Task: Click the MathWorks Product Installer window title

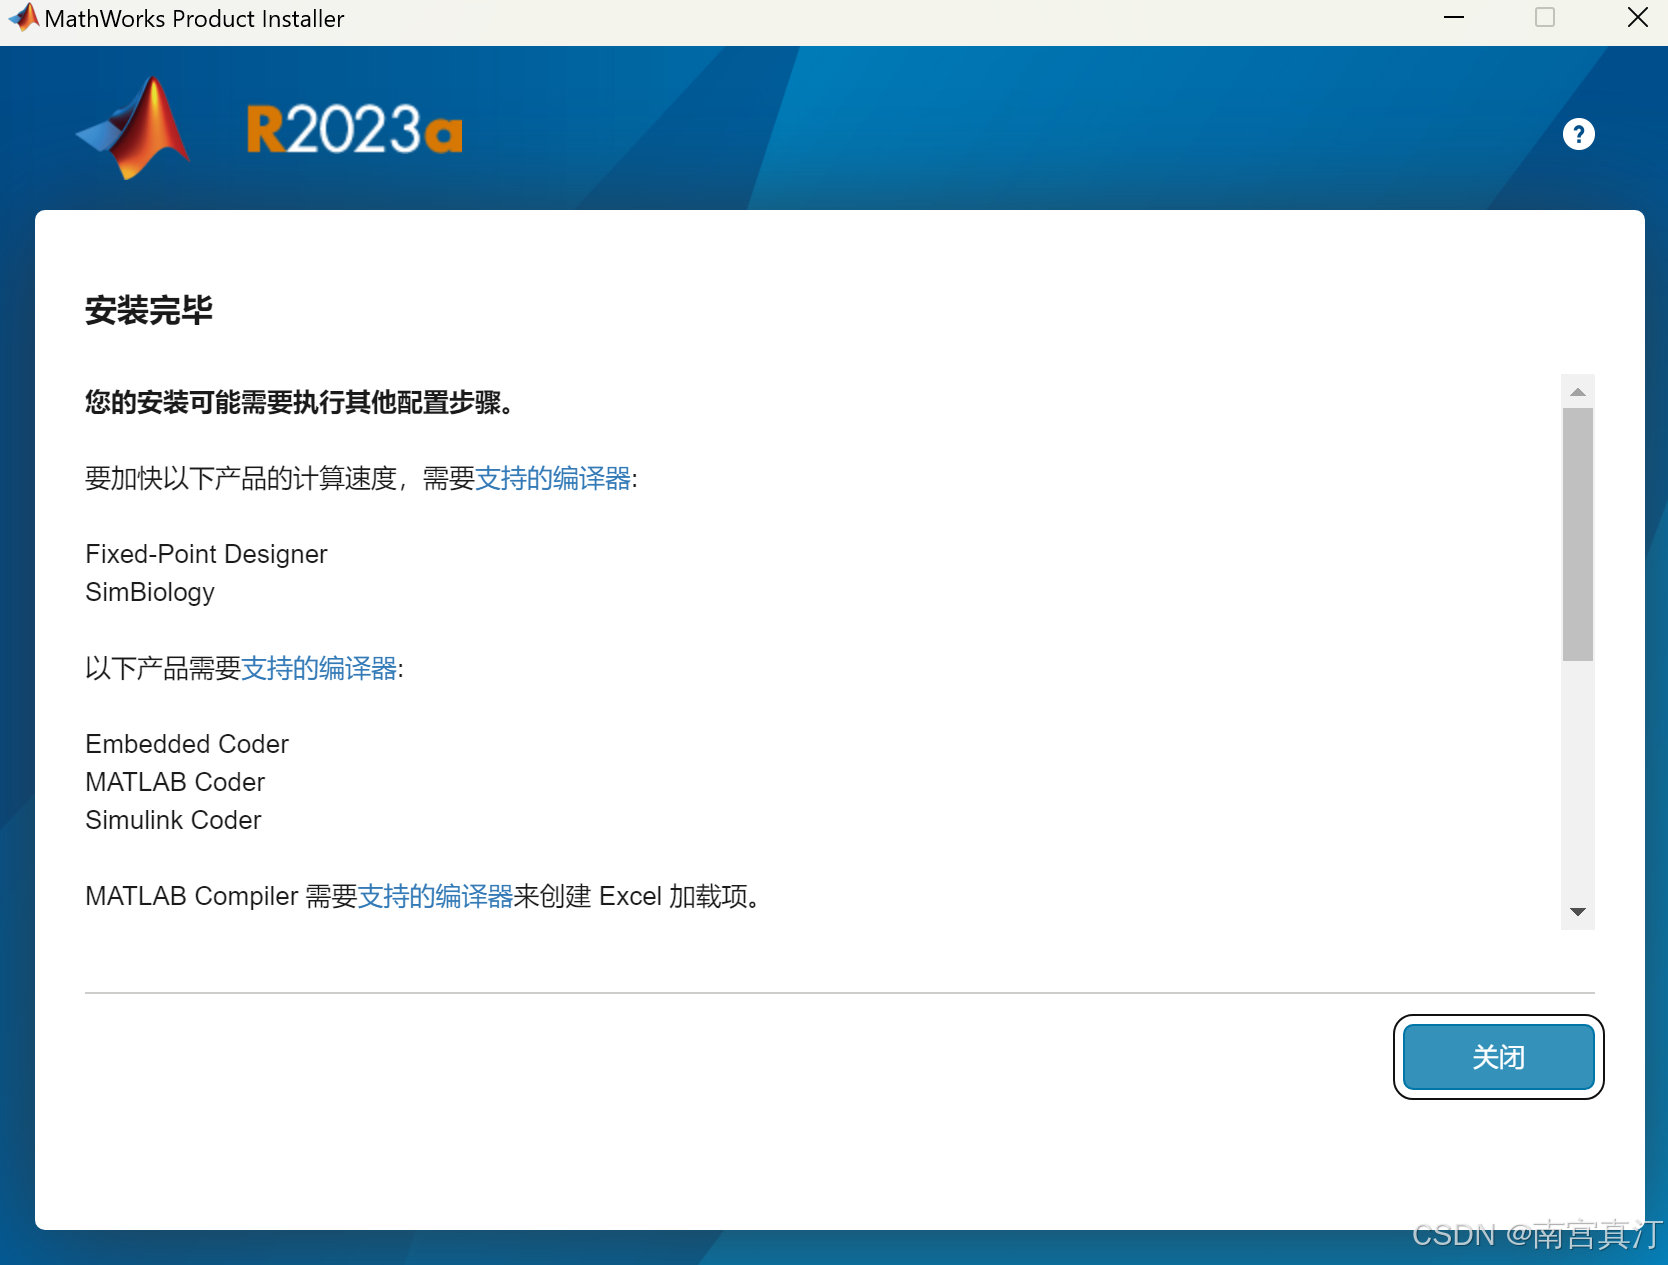Action: point(194,19)
